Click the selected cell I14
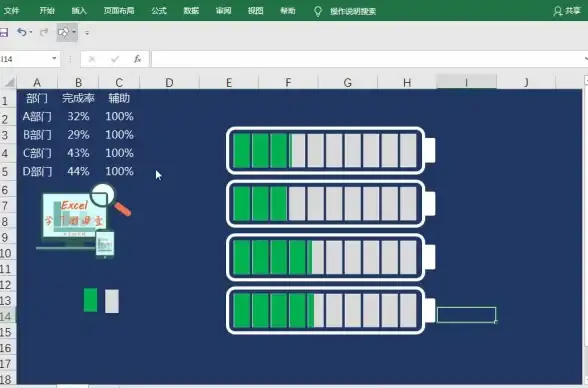Image resolution: width=588 pixels, height=388 pixels. coord(466,315)
